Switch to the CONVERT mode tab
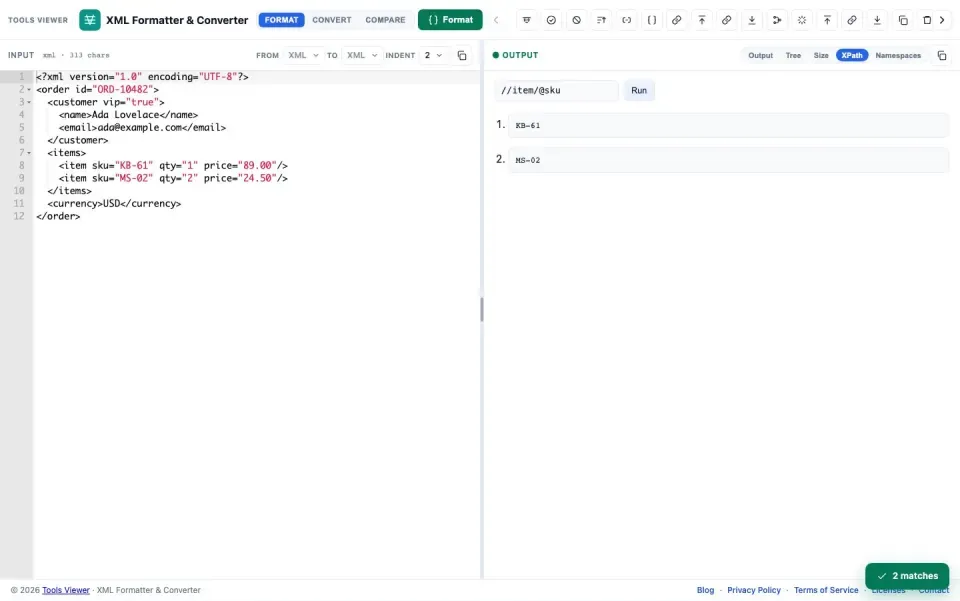The width and height of the screenshot is (960, 601). click(x=332, y=20)
